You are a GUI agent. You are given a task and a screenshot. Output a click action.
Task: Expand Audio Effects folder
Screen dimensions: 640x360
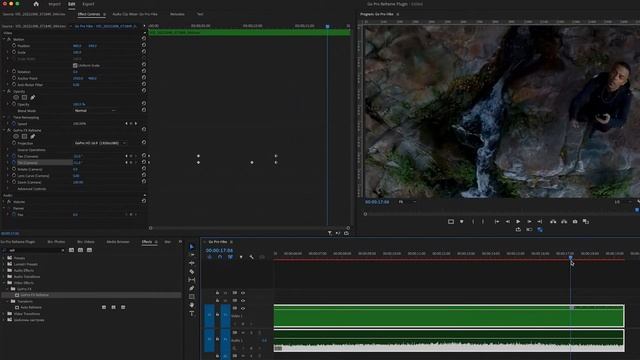click(4, 270)
